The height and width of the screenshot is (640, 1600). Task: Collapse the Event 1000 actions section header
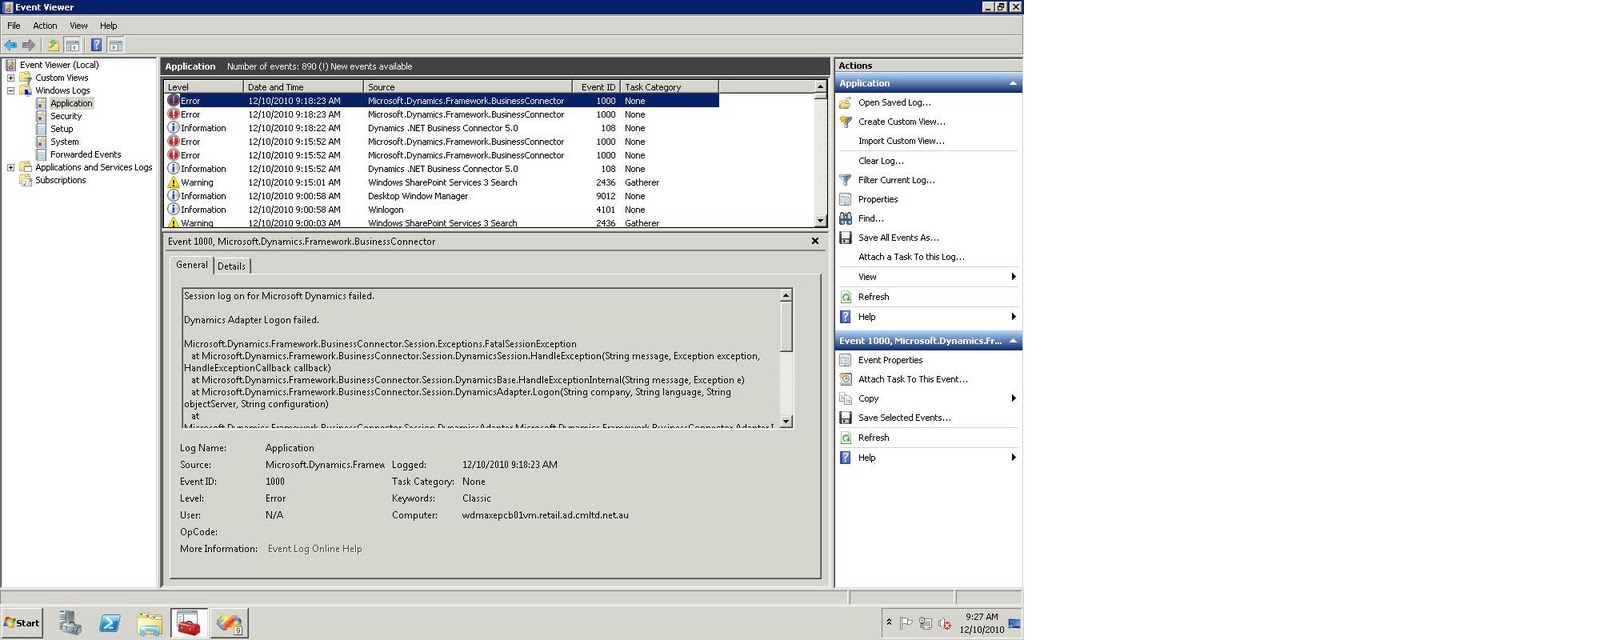click(x=1013, y=341)
